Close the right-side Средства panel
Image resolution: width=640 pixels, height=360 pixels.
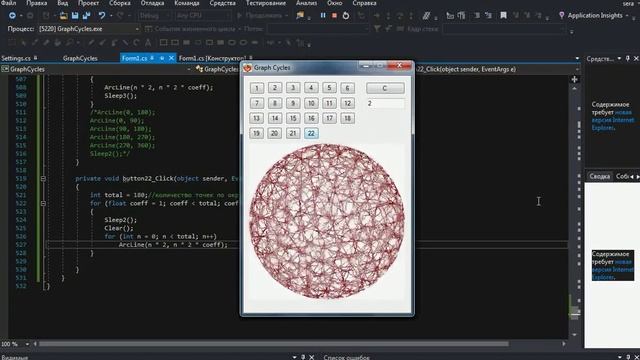pos(636,59)
